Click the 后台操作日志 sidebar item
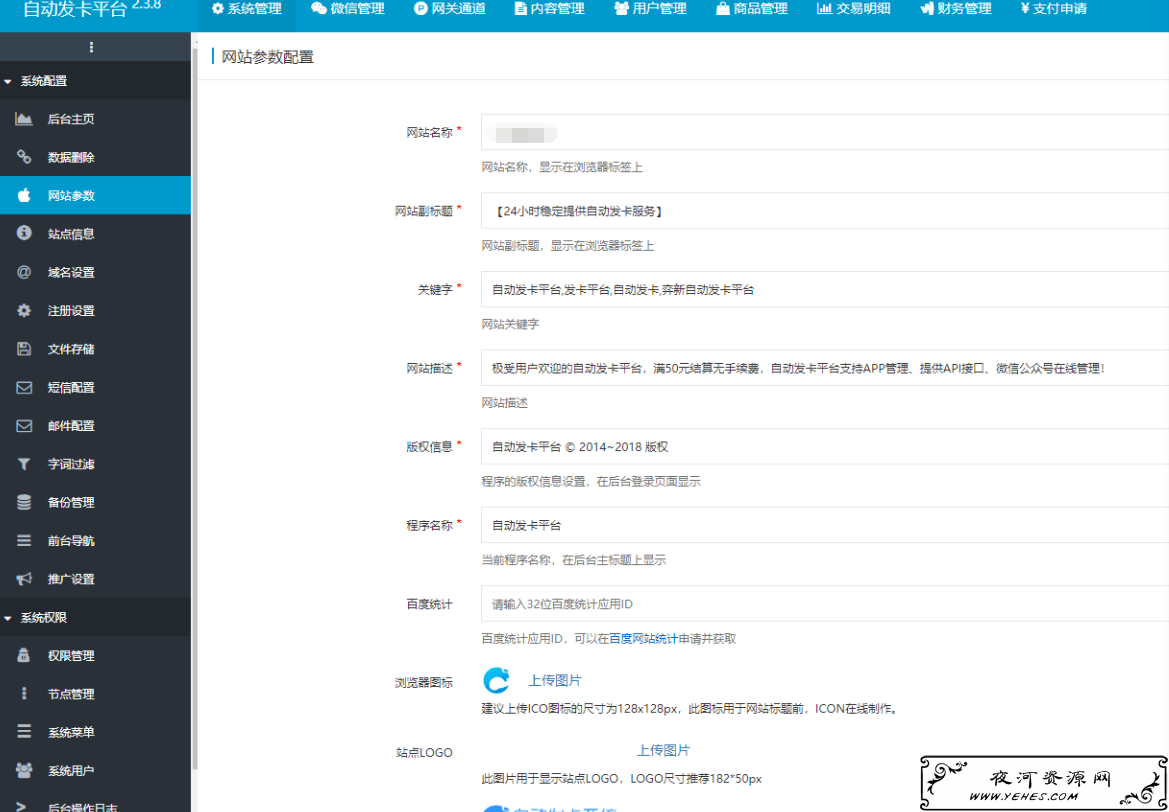1169x812 pixels. point(95,804)
